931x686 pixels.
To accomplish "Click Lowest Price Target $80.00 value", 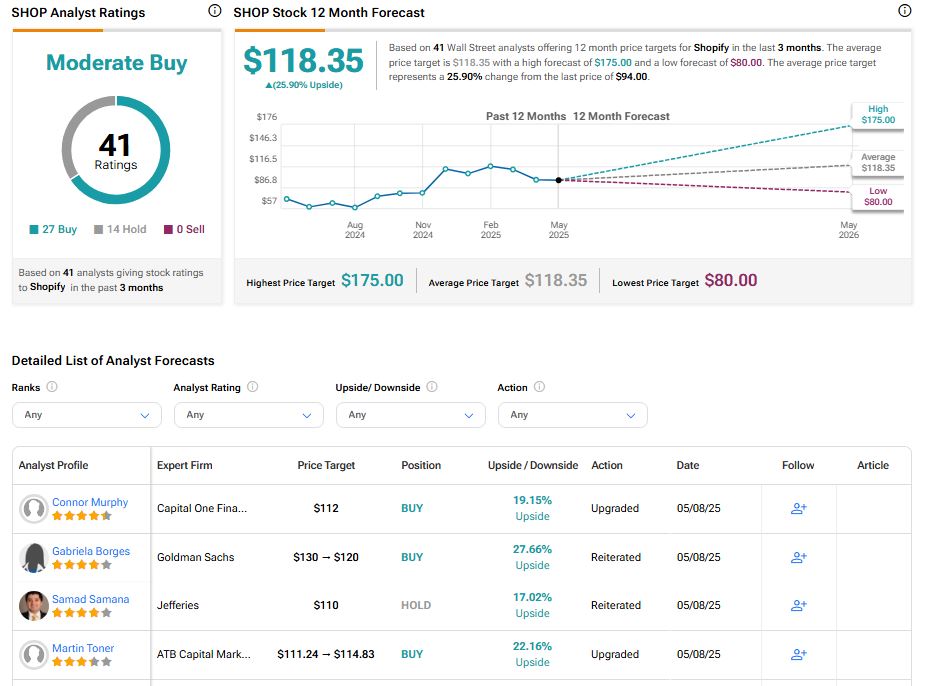I will click(x=731, y=280).
